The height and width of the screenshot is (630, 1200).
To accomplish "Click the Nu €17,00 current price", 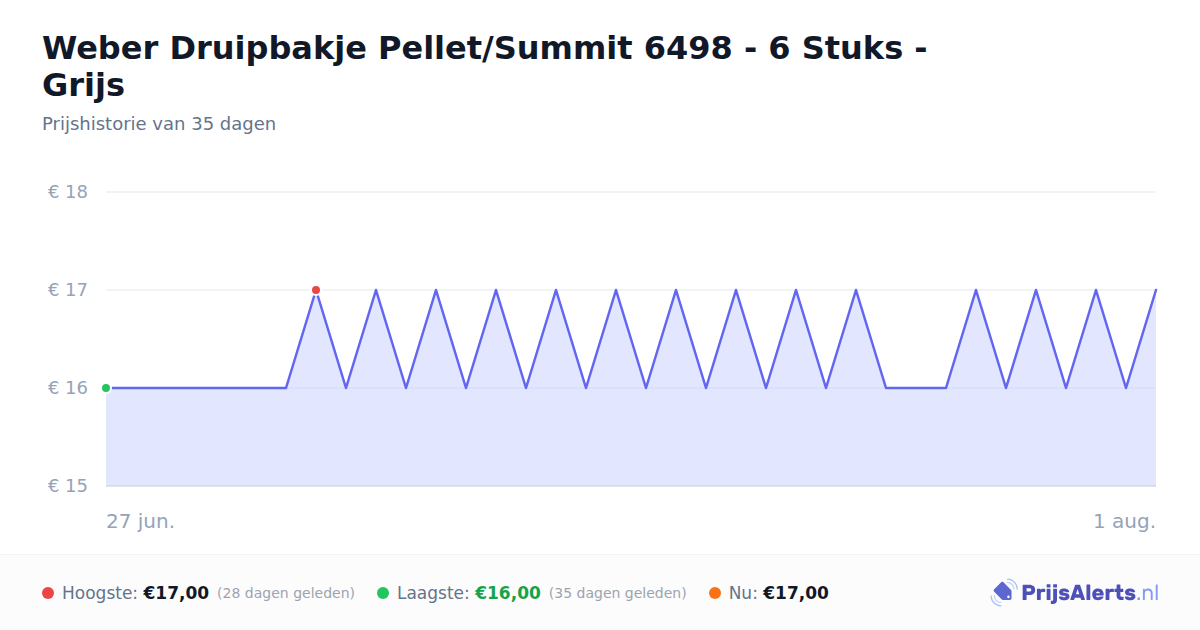I will tap(796, 593).
